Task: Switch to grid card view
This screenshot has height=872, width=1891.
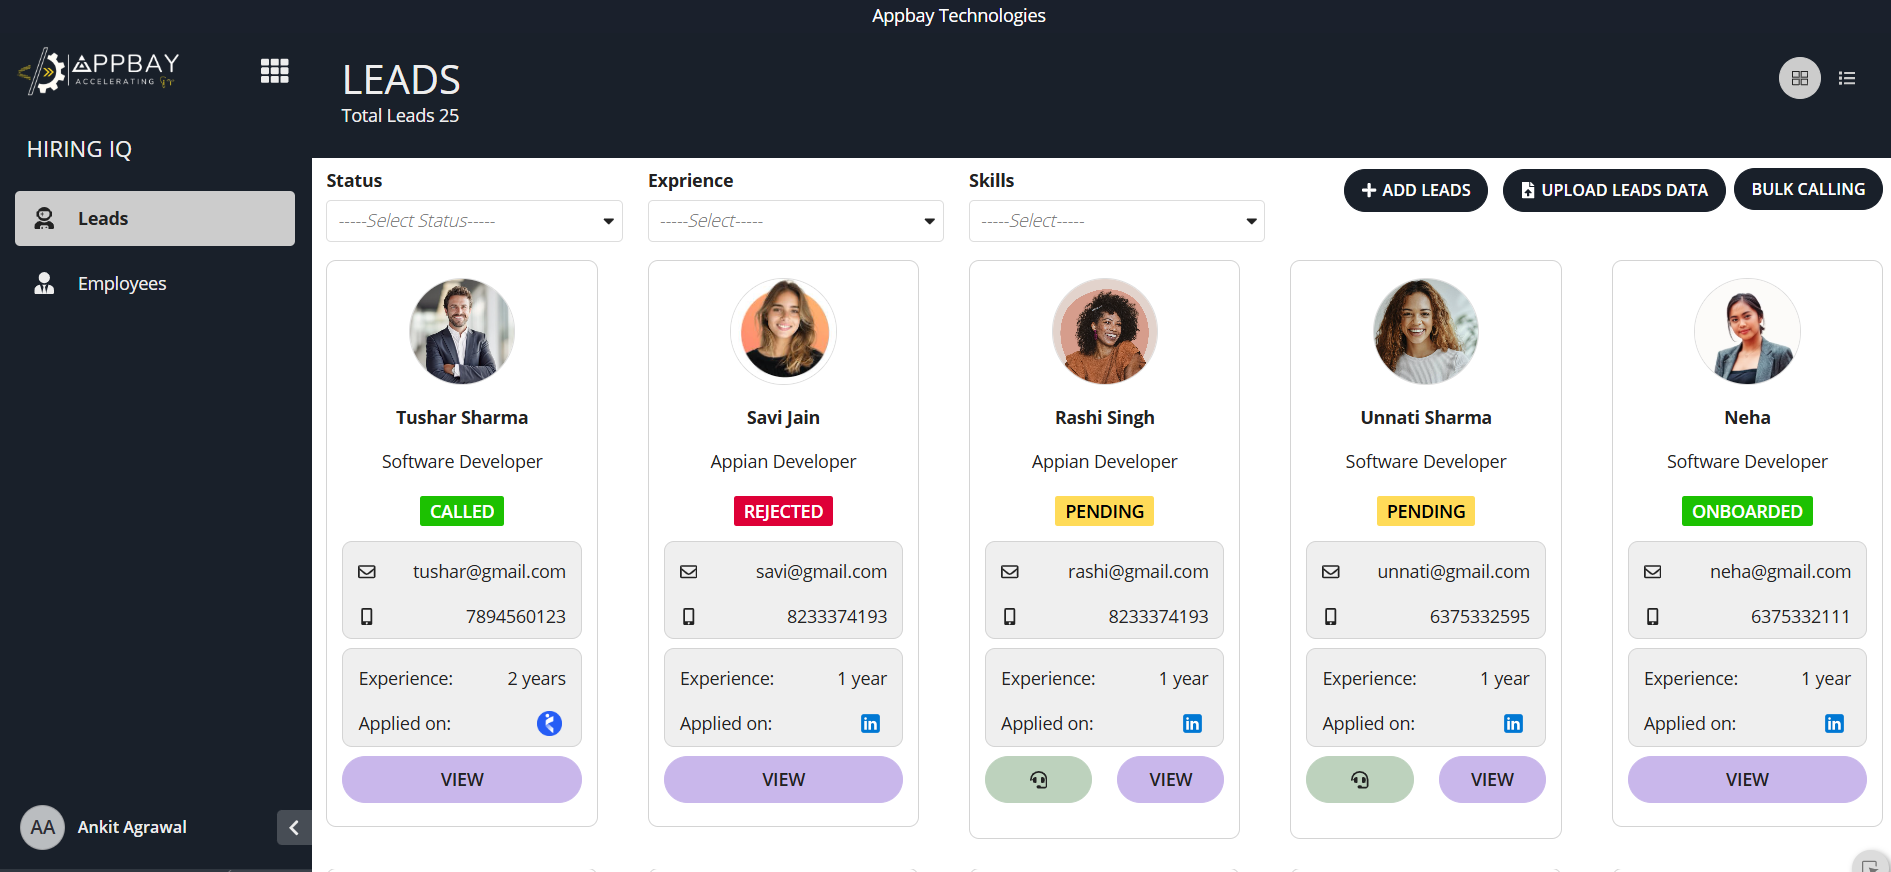Action: pos(1799,78)
